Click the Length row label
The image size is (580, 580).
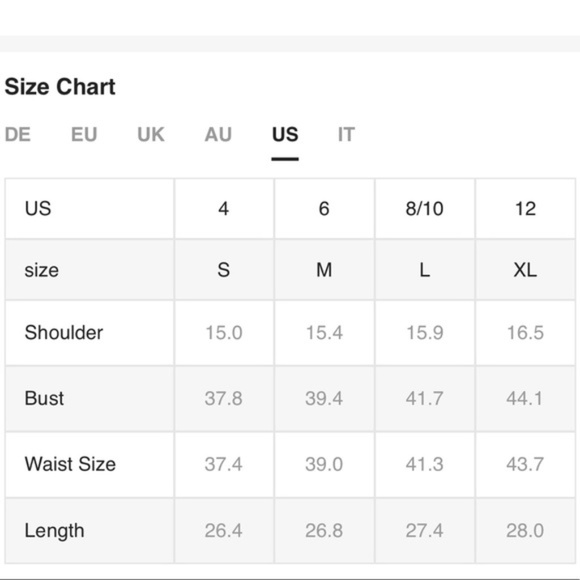(x=54, y=531)
